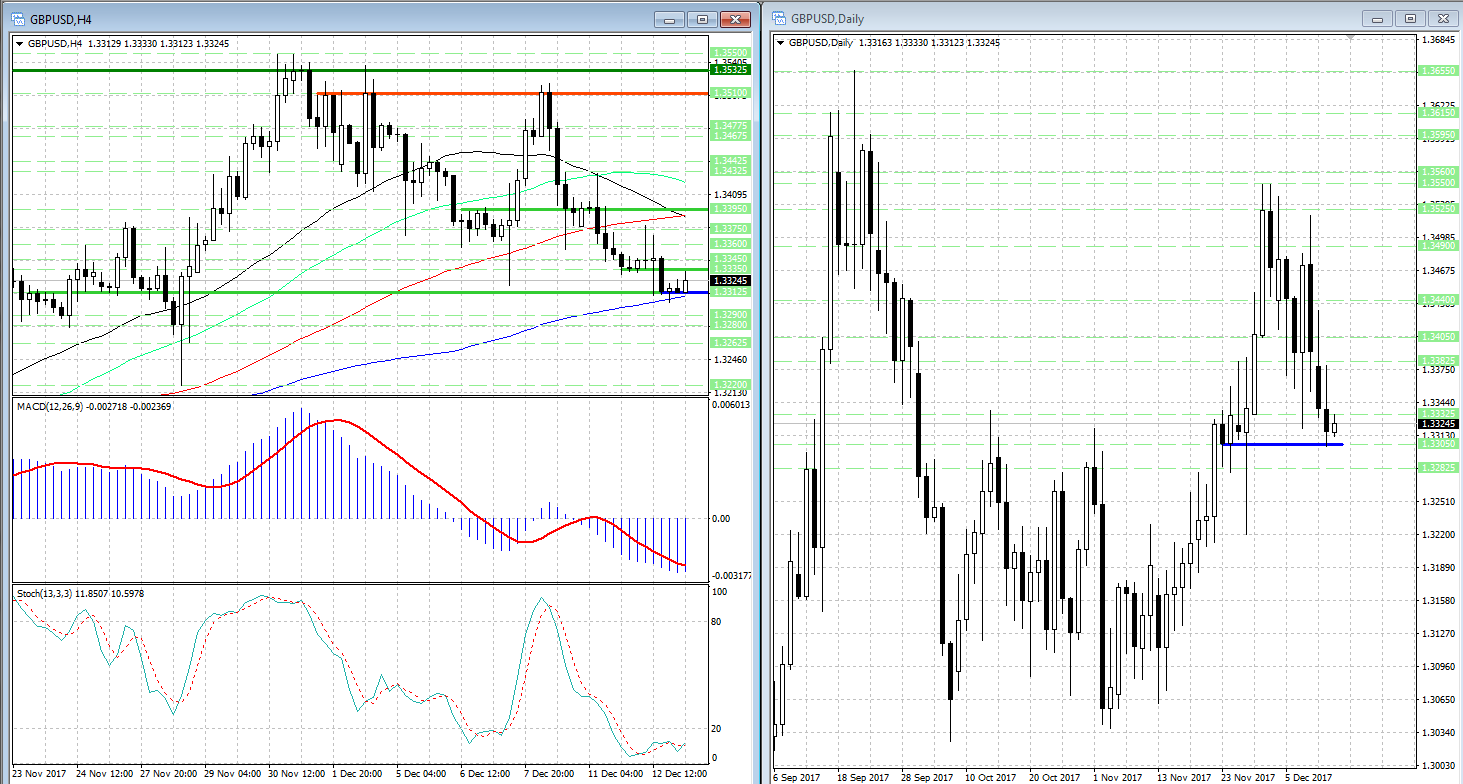
Task: Close the GBPUSD,H4 chart window
Action: pos(735,19)
